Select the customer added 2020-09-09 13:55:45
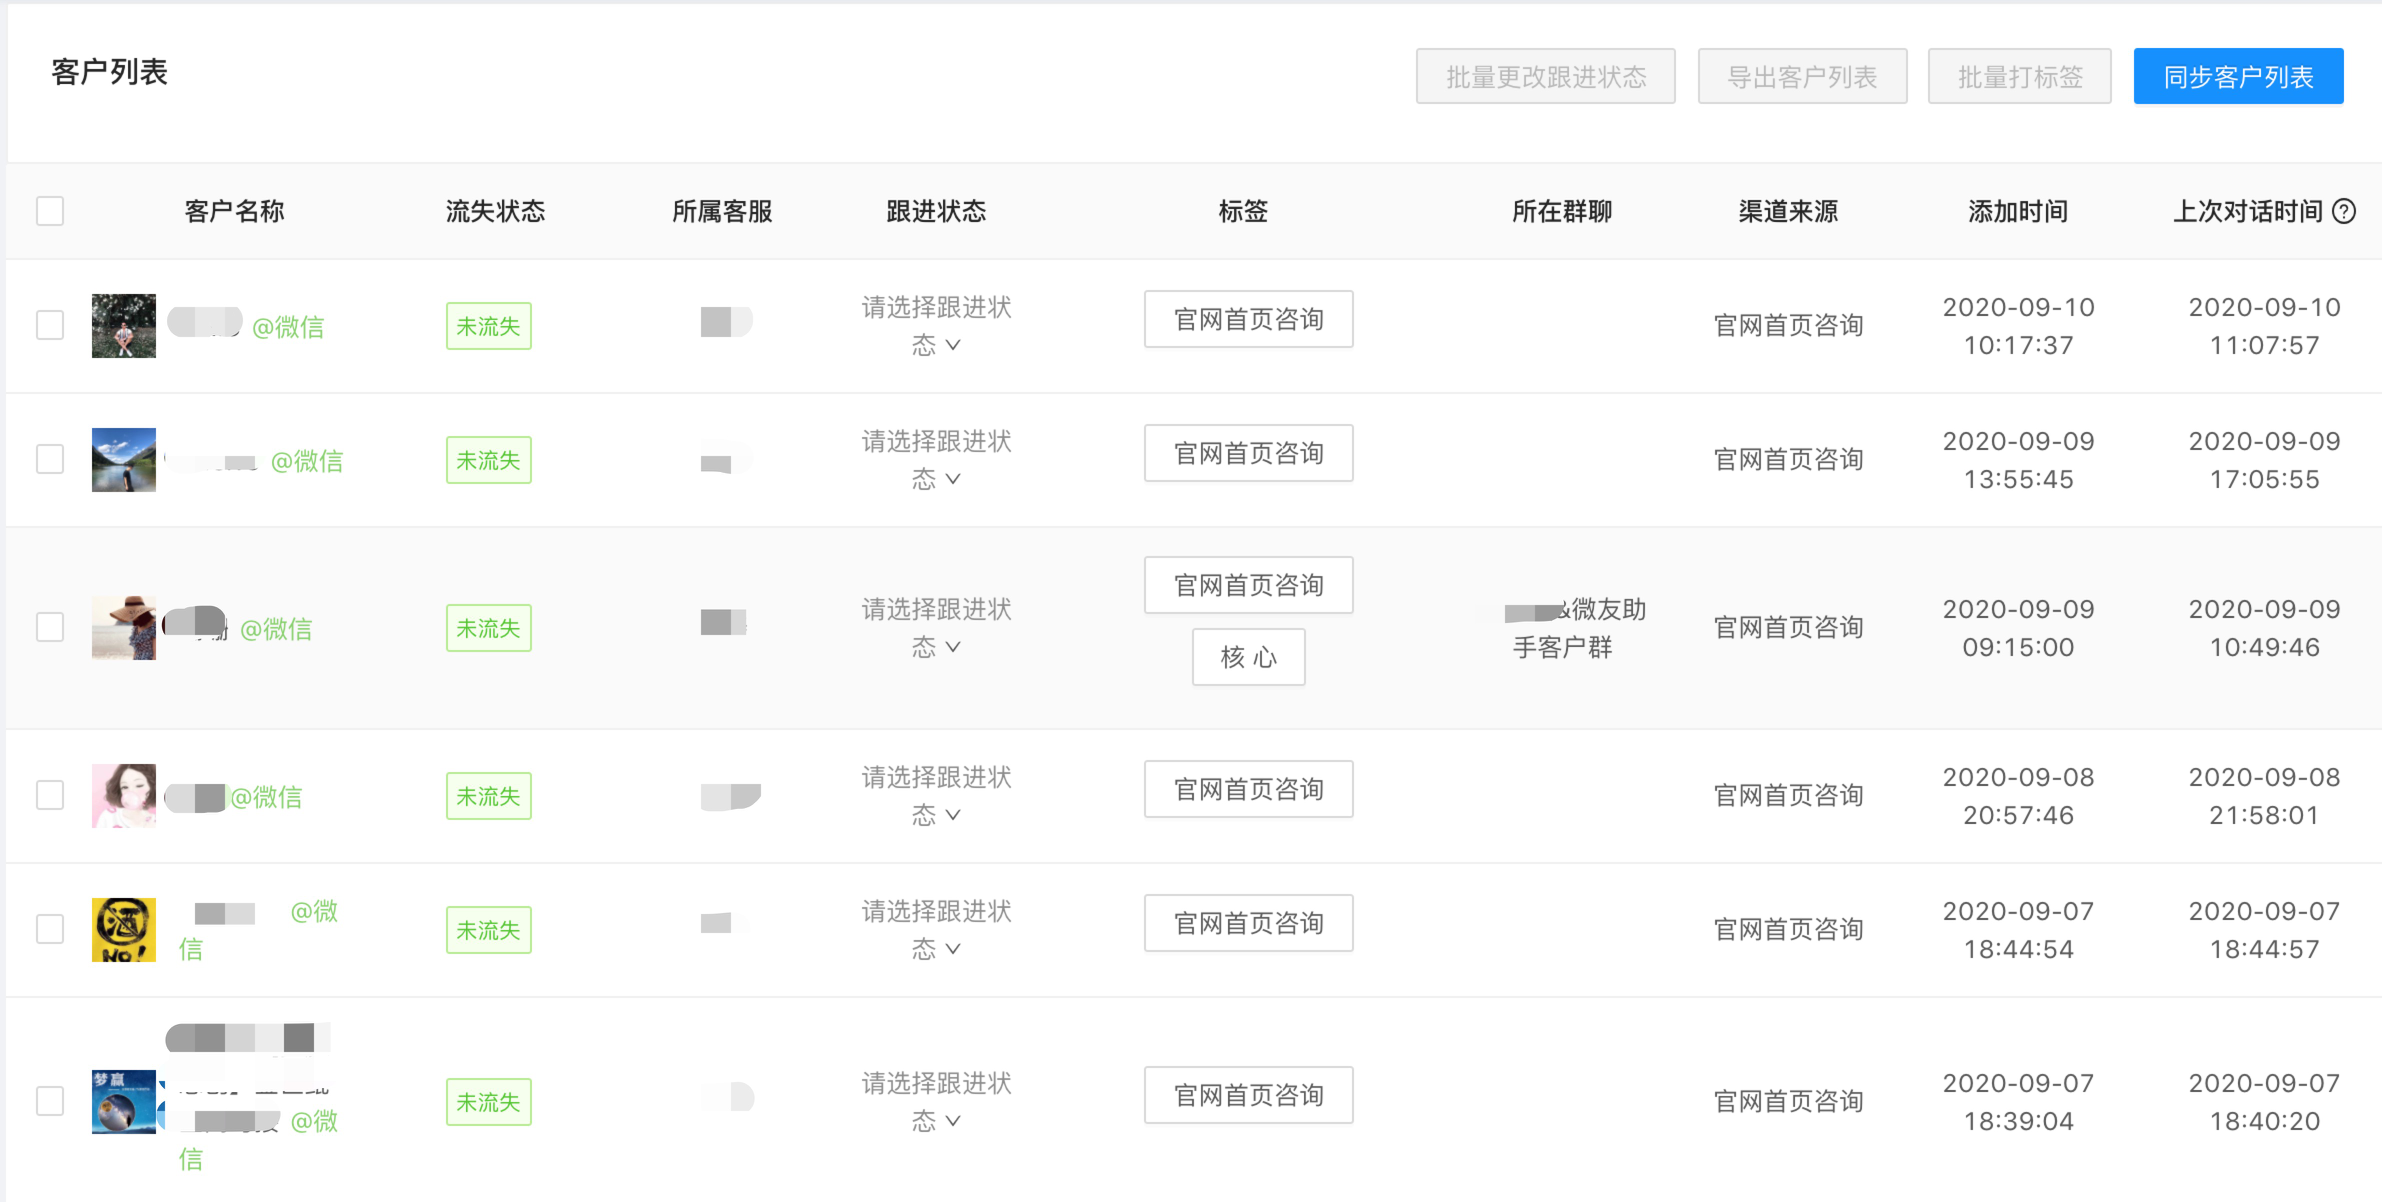 [x=50, y=459]
